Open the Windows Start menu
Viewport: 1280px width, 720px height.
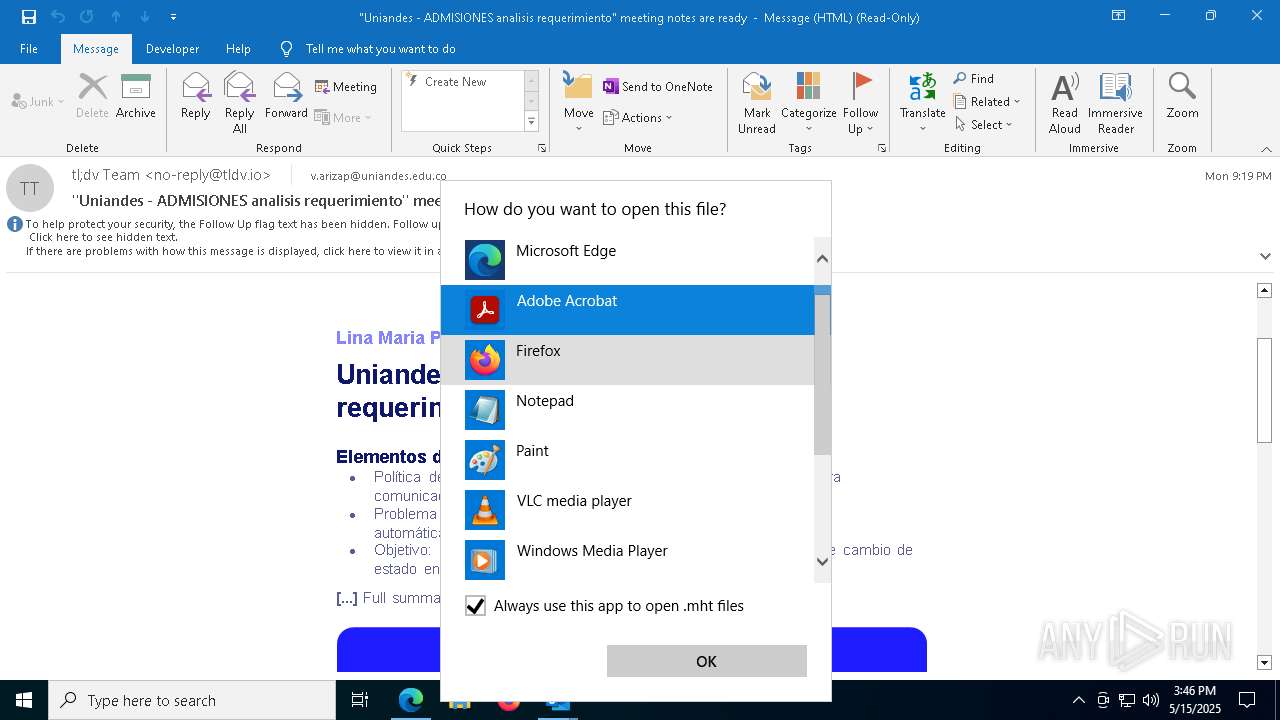pyautogui.click(x=24, y=700)
